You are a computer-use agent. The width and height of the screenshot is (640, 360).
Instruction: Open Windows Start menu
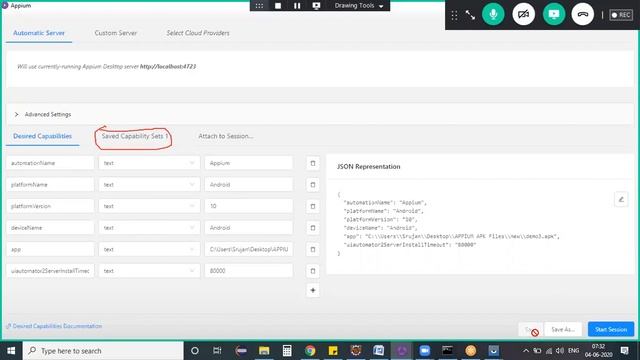click(11, 351)
